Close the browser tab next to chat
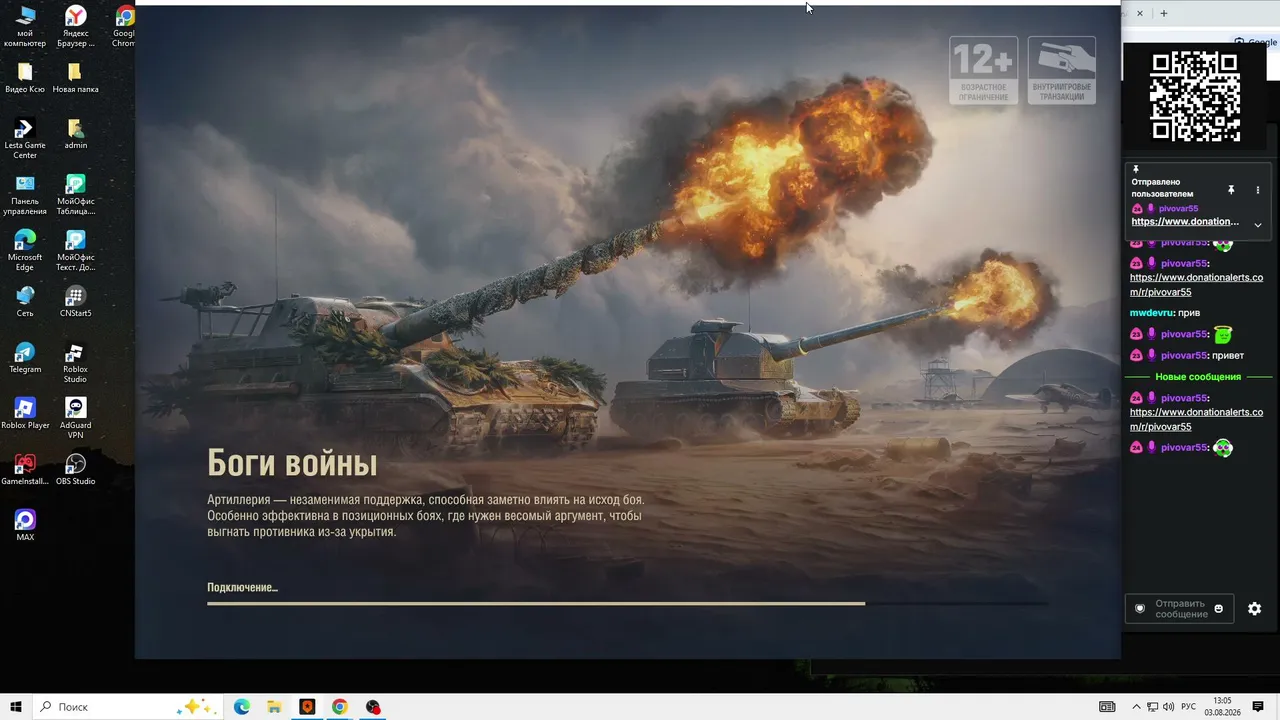 click(1140, 13)
